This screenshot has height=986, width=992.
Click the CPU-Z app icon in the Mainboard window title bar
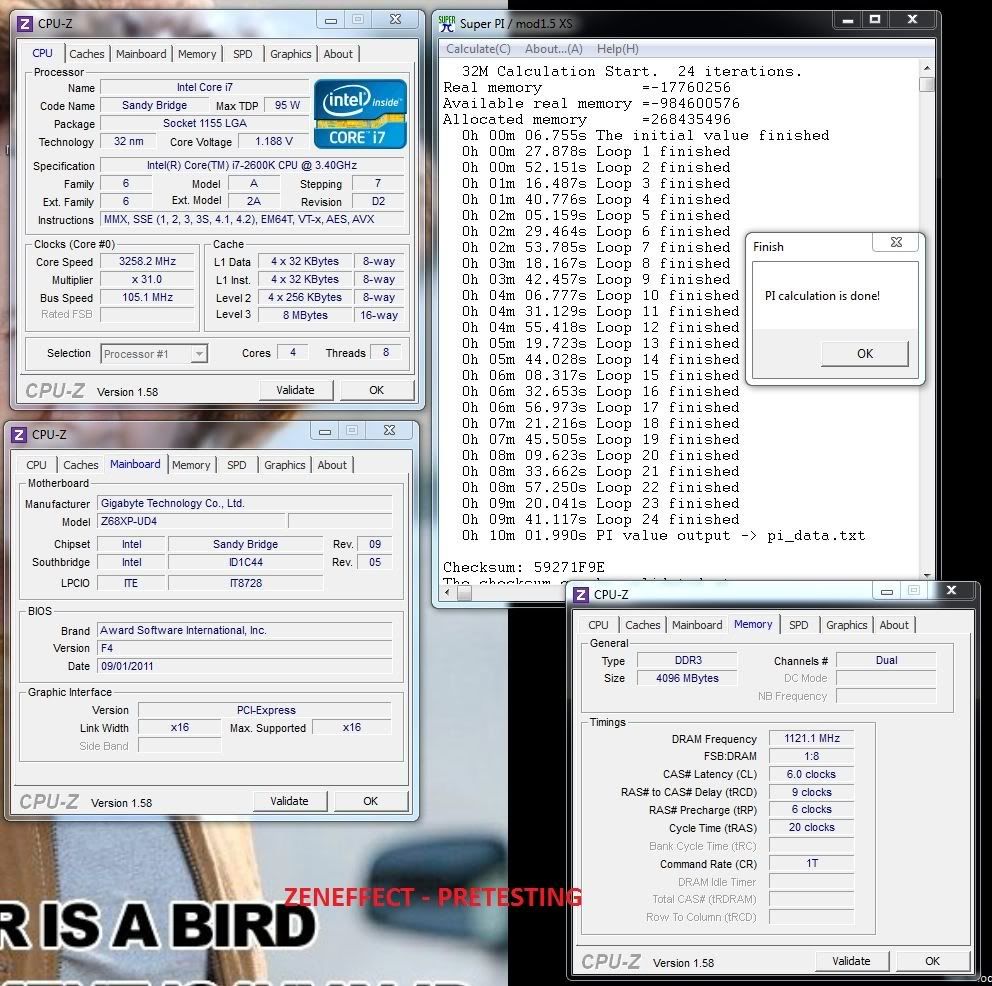19,435
